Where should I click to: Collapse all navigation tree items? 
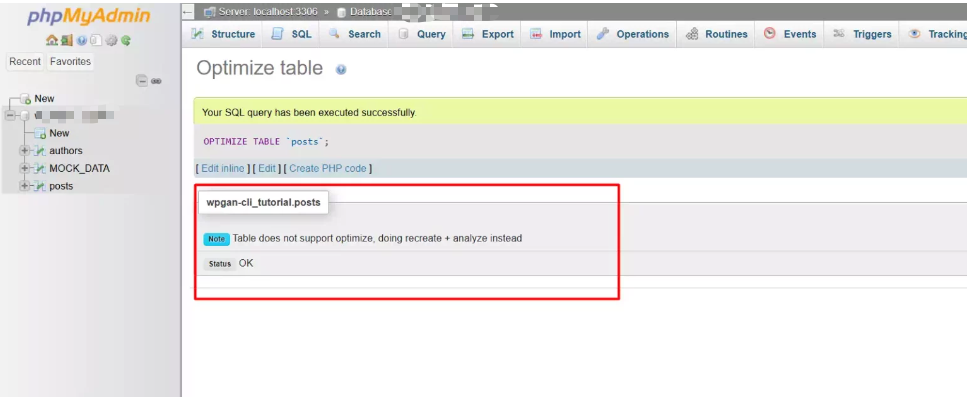142,81
